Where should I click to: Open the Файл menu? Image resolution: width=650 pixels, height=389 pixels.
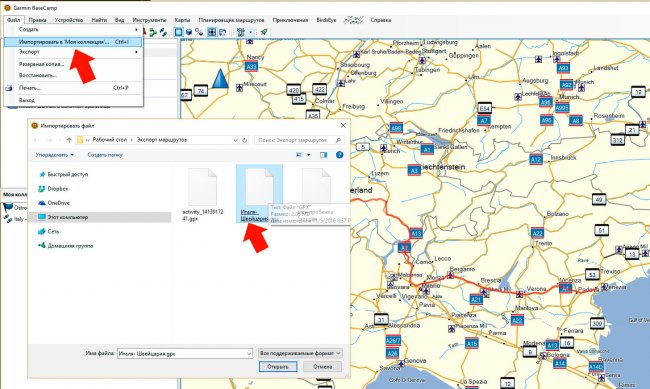14,20
